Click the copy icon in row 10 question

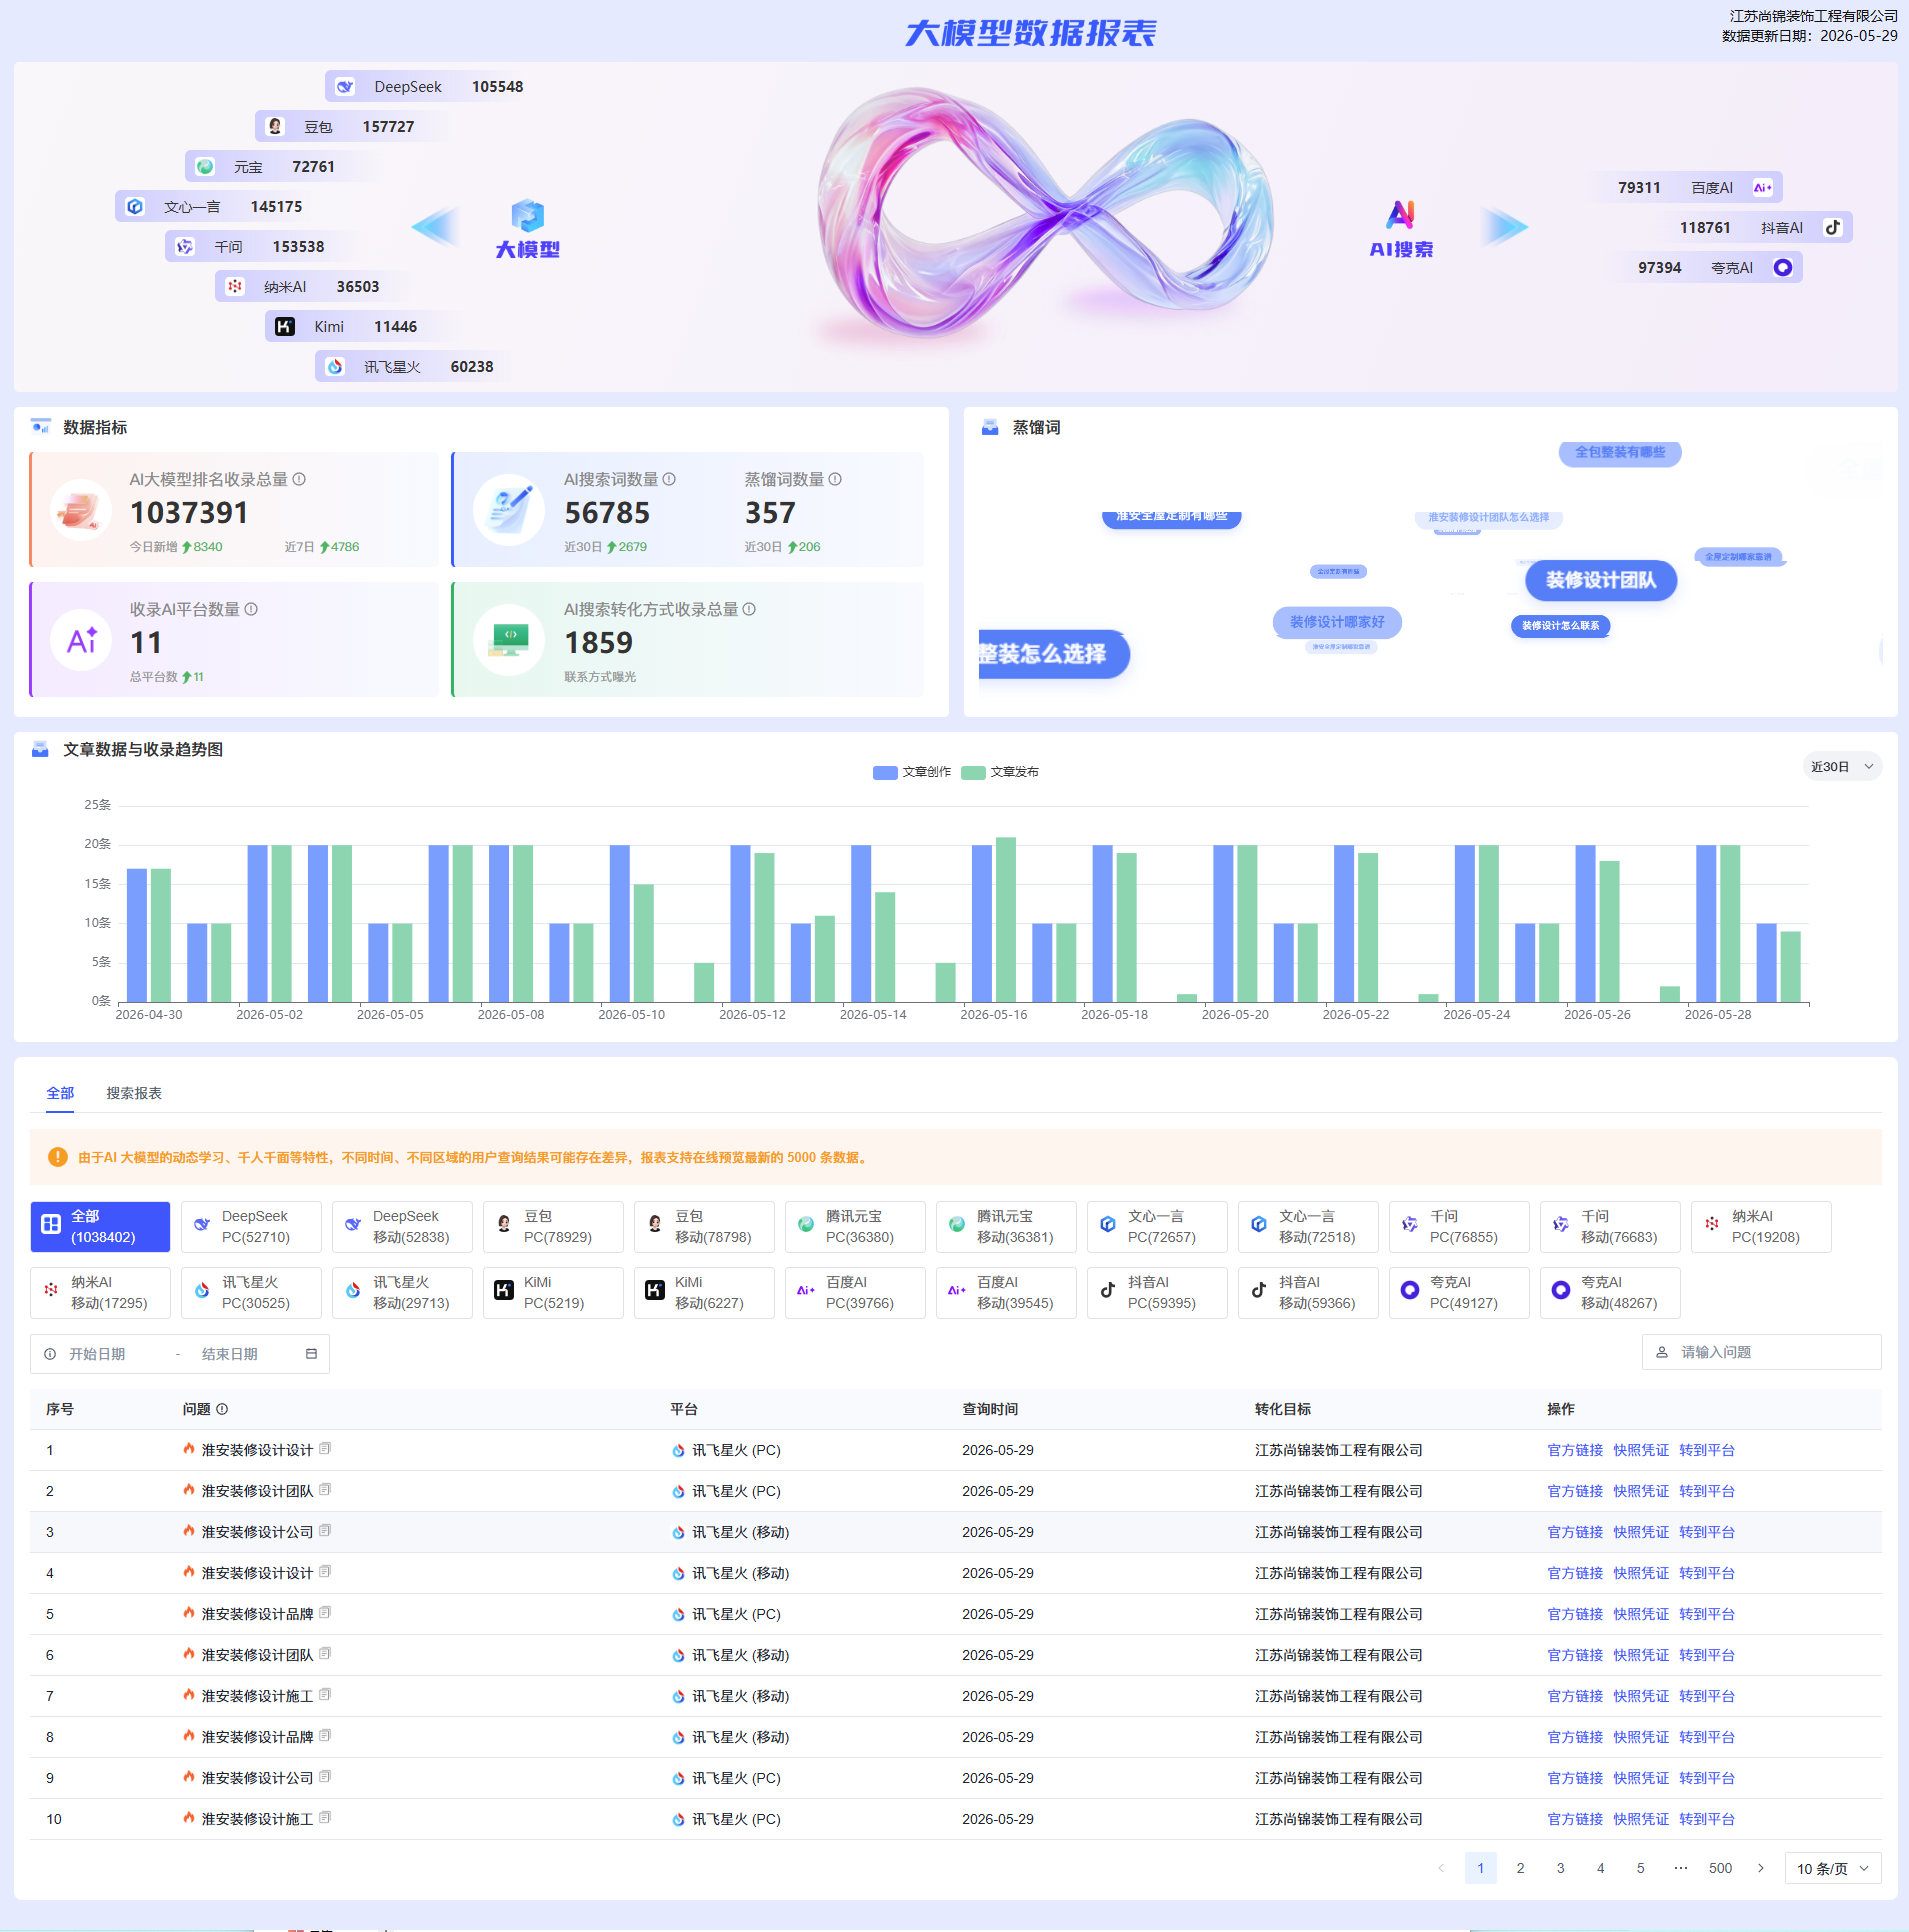pyautogui.click(x=325, y=1818)
